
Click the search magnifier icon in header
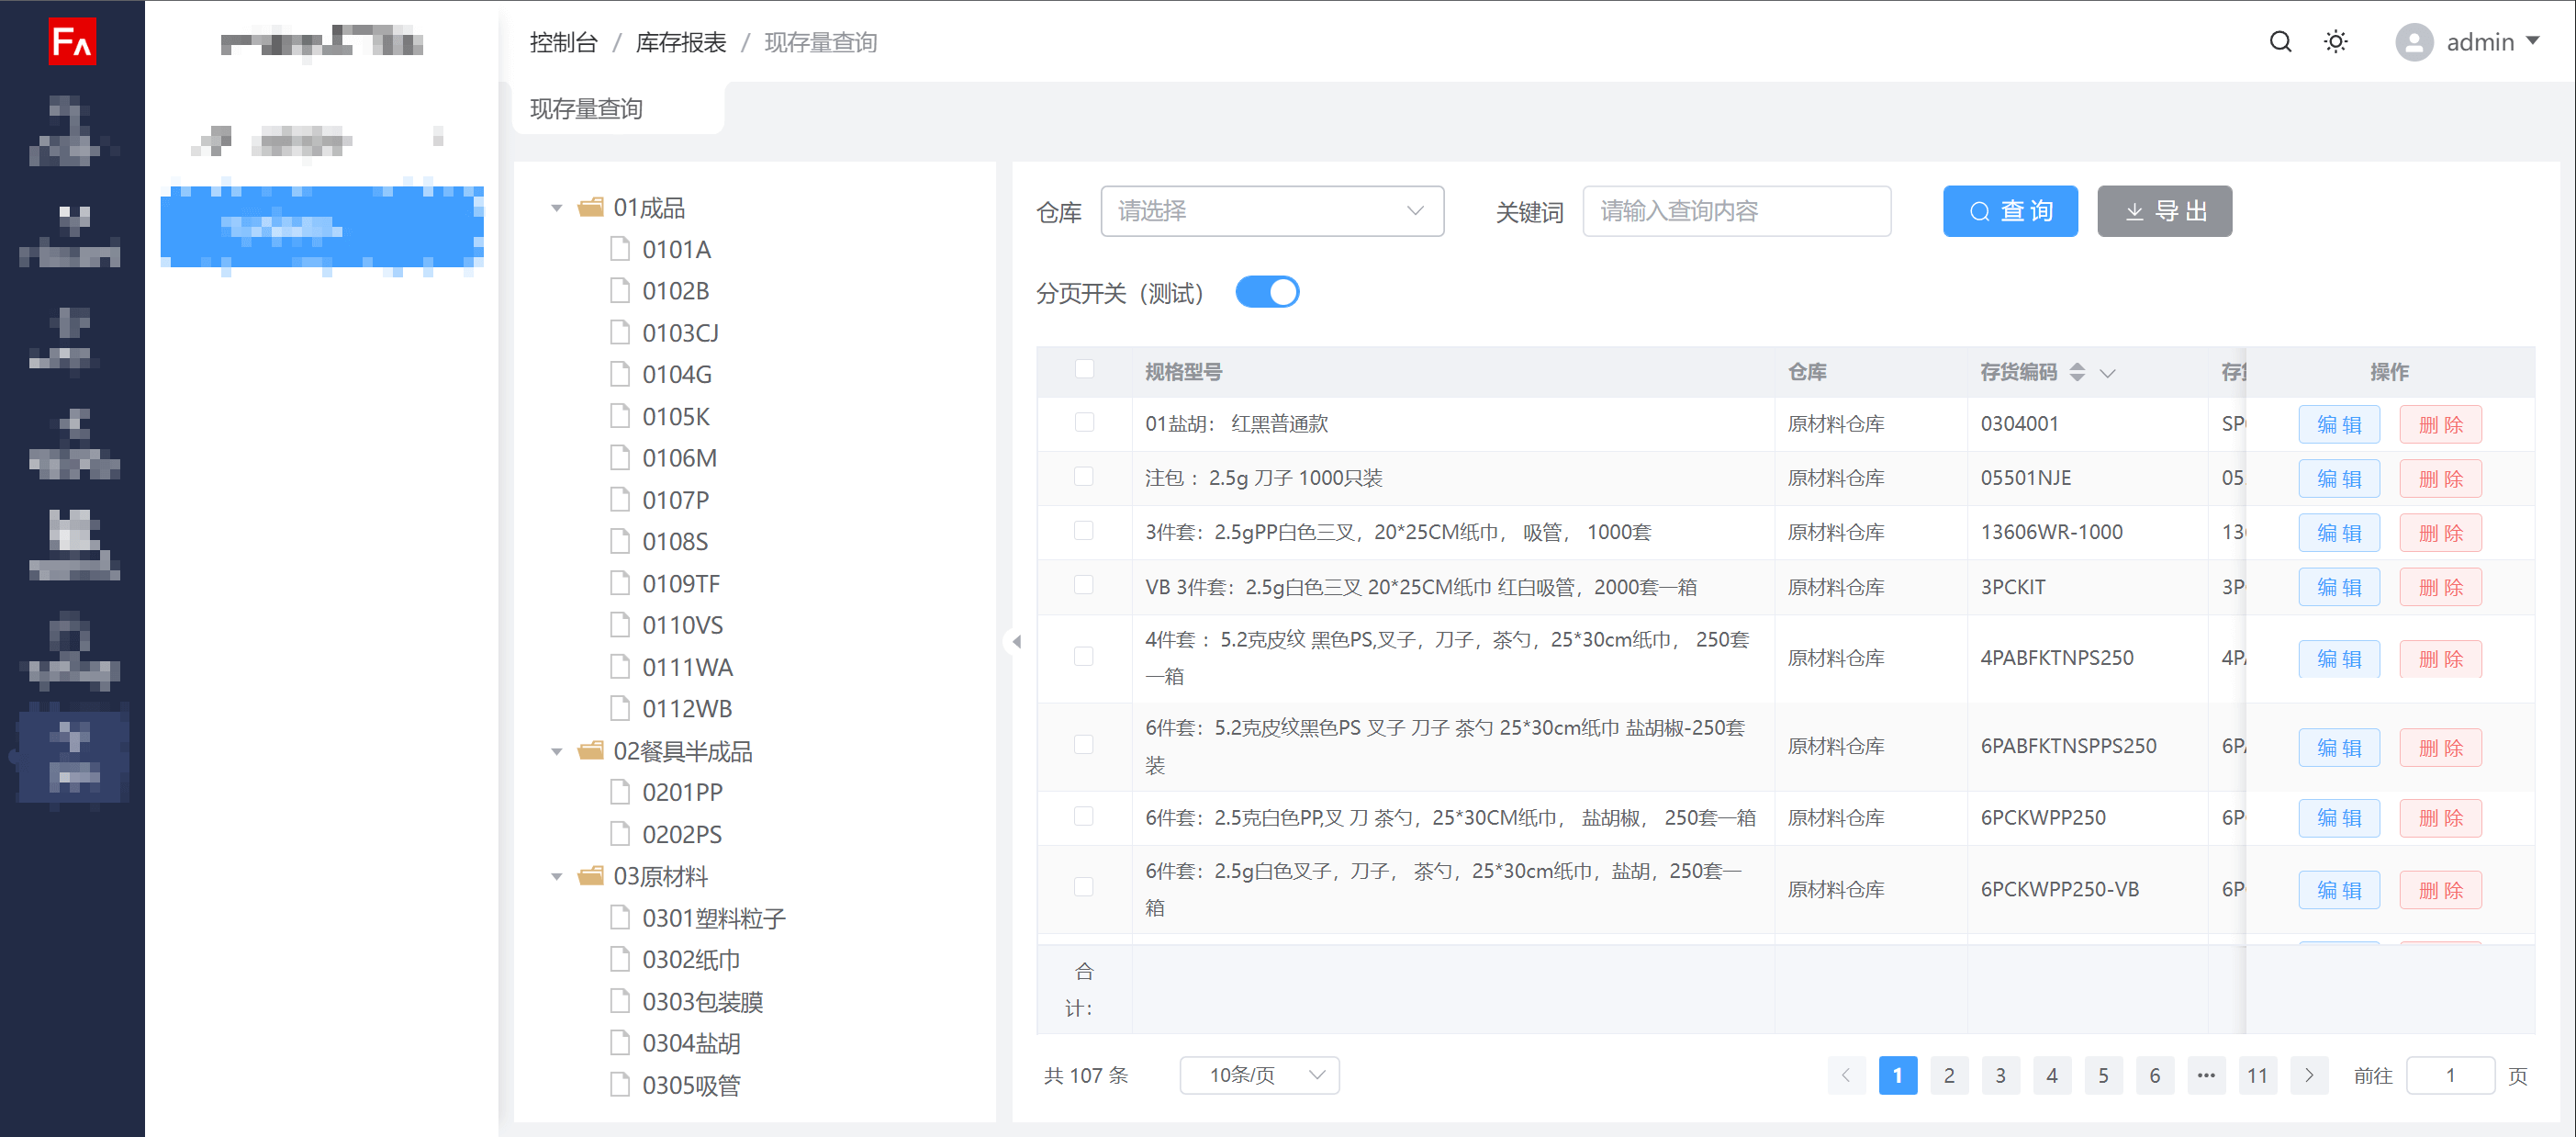tap(2280, 42)
